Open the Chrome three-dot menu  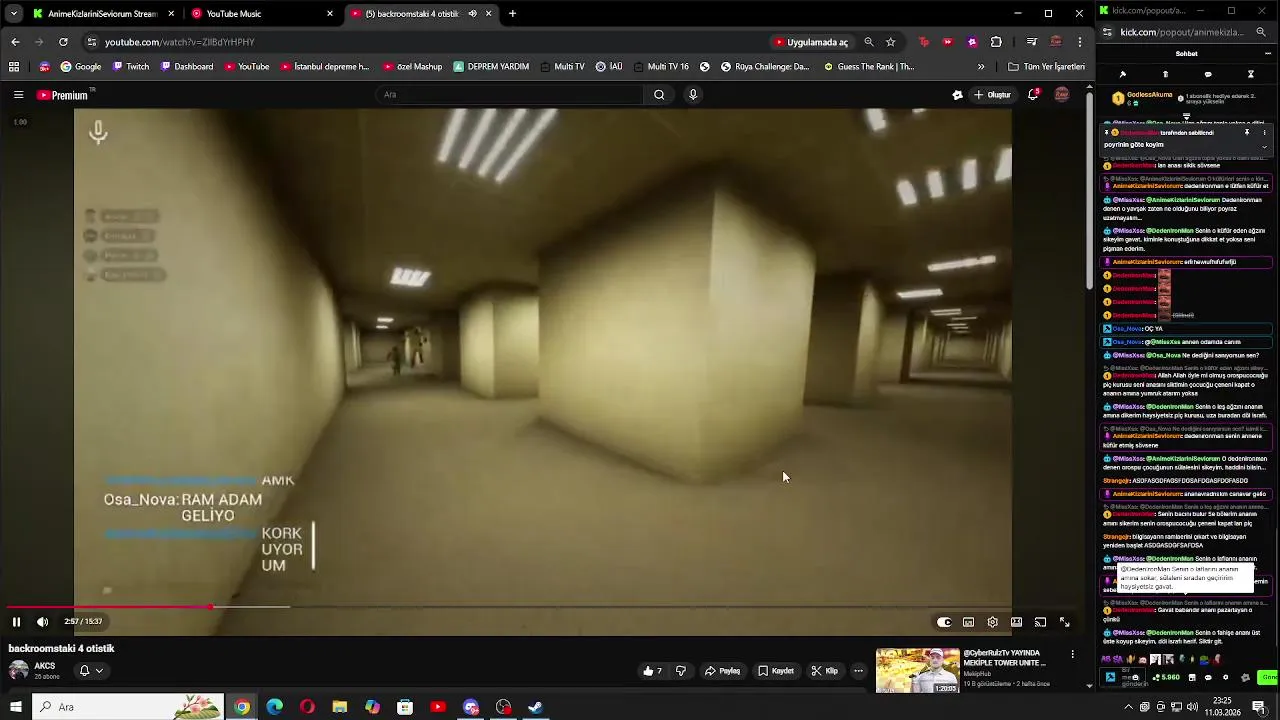[x=1080, y=42]
